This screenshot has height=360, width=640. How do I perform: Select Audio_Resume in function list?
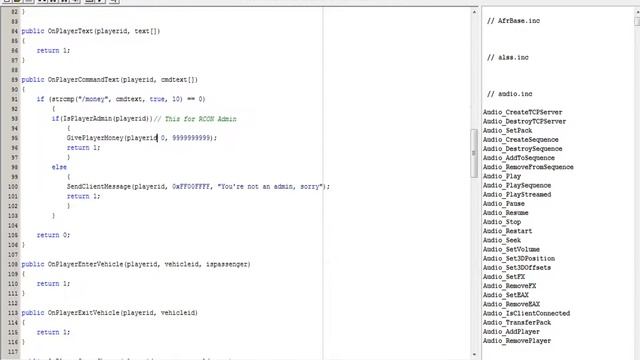point(506,213)
